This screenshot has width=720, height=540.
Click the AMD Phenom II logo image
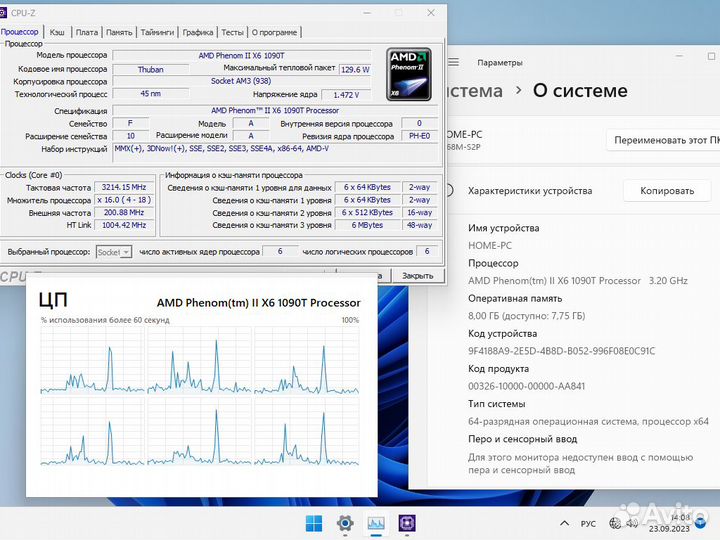[x=408, y=74]
